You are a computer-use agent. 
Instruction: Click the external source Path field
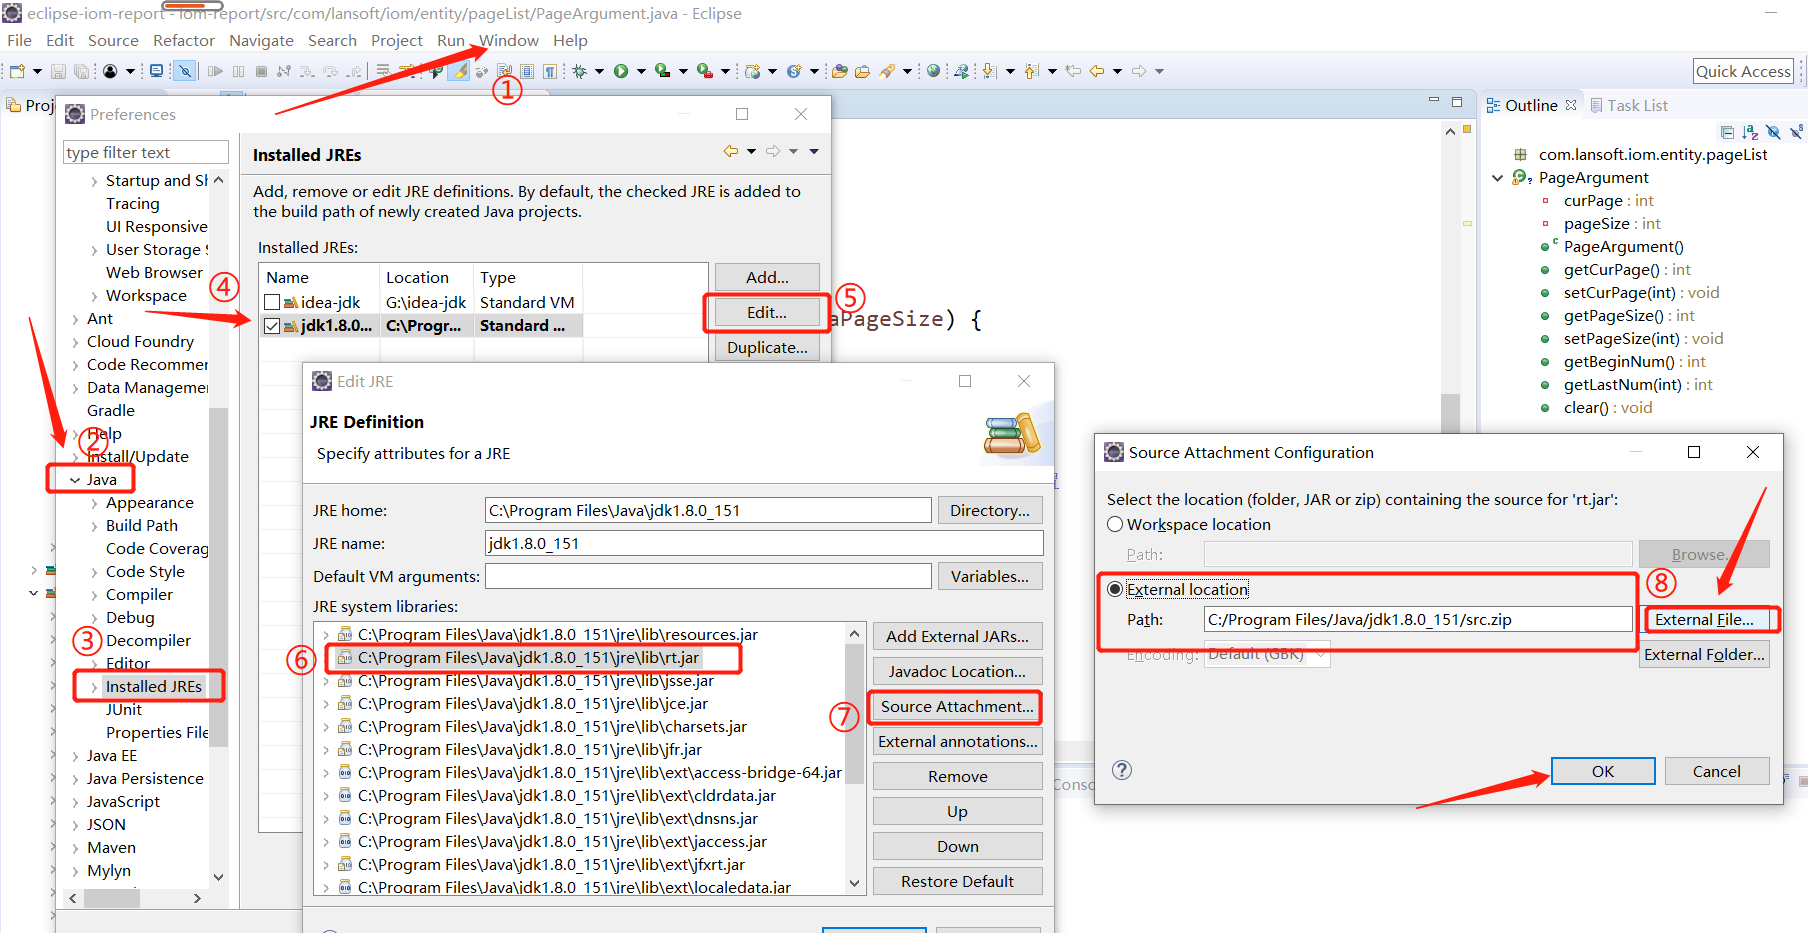(1418, 619)
